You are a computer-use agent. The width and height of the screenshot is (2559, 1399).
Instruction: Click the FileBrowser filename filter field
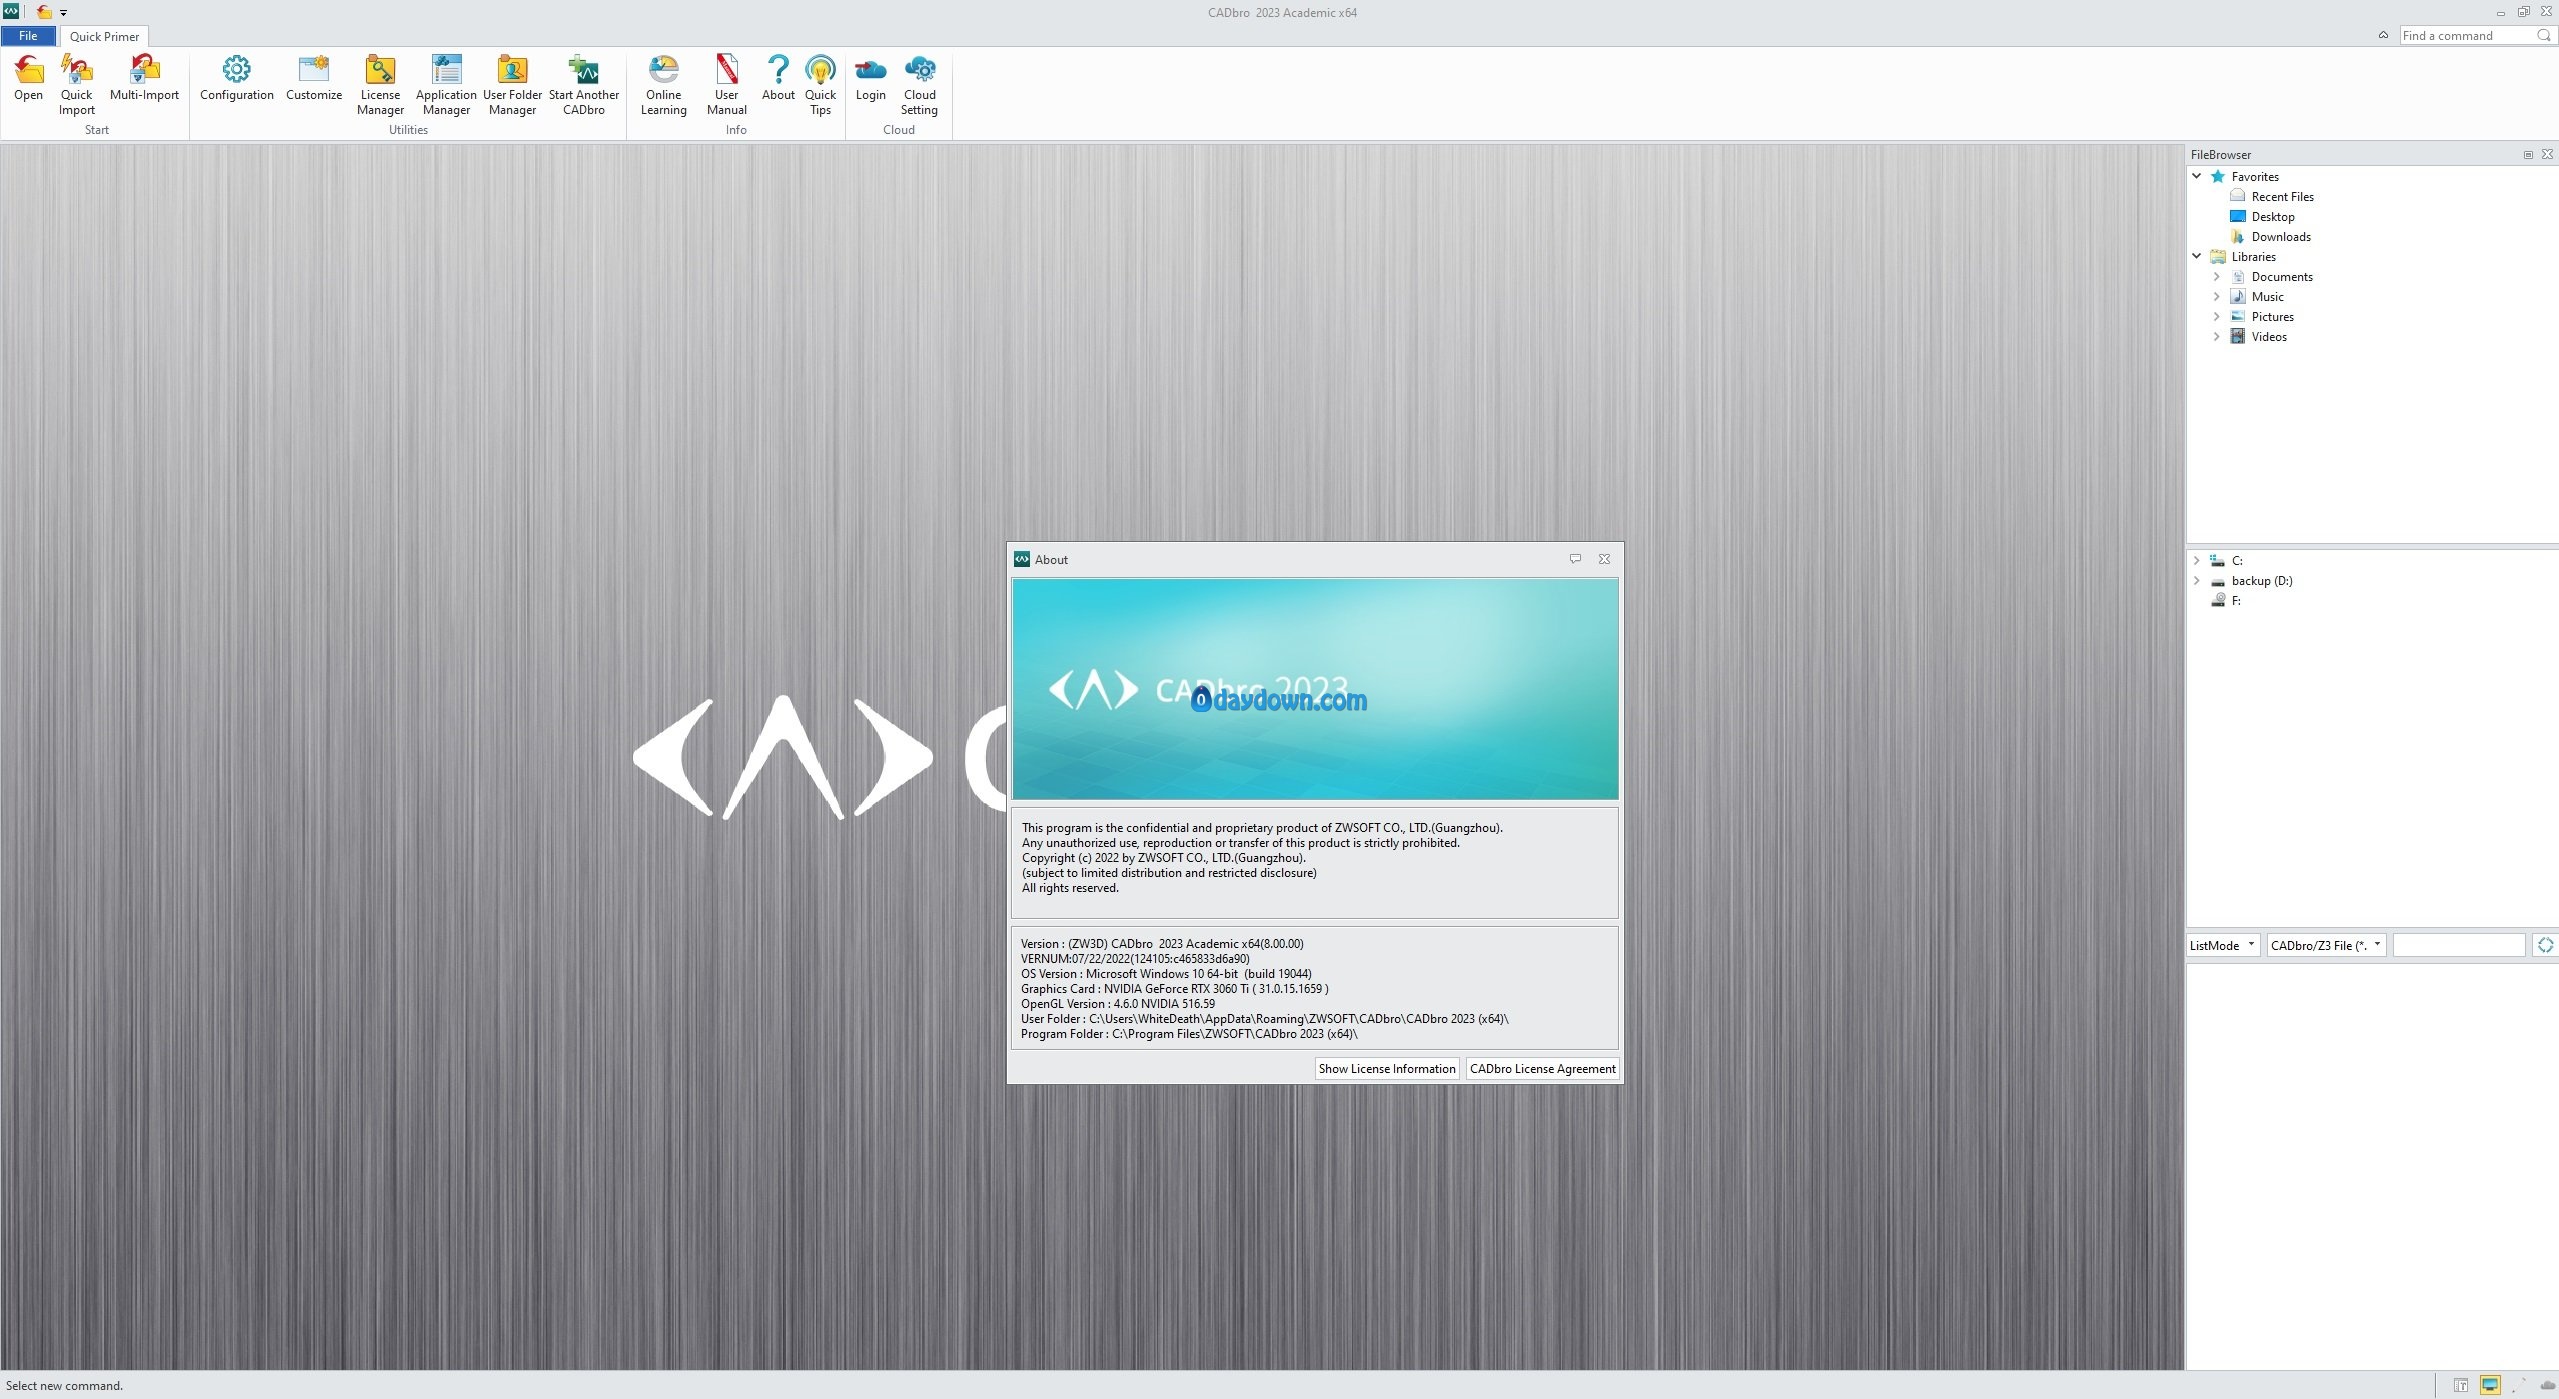(2458, 945)
